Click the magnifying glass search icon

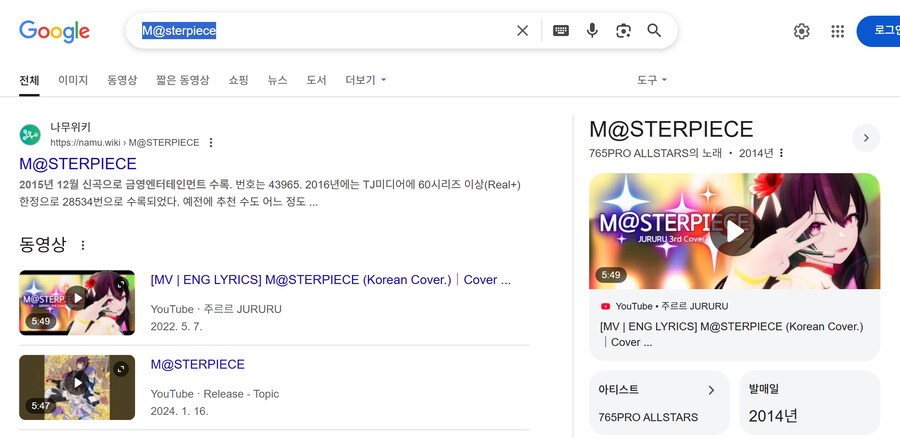(654, 30)
